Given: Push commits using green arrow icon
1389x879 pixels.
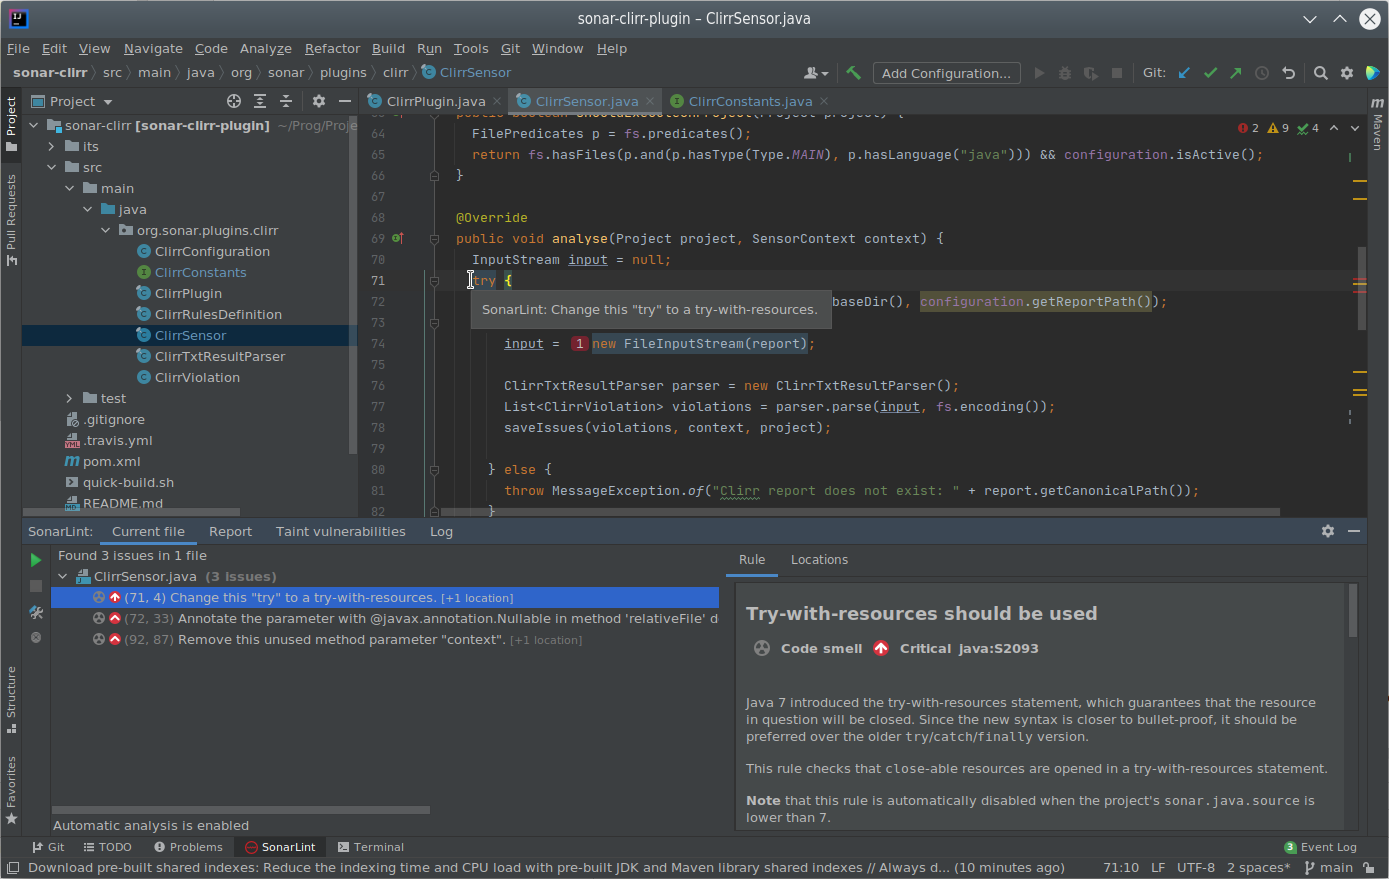Looking at the screenshot, I should (1235, 72).
